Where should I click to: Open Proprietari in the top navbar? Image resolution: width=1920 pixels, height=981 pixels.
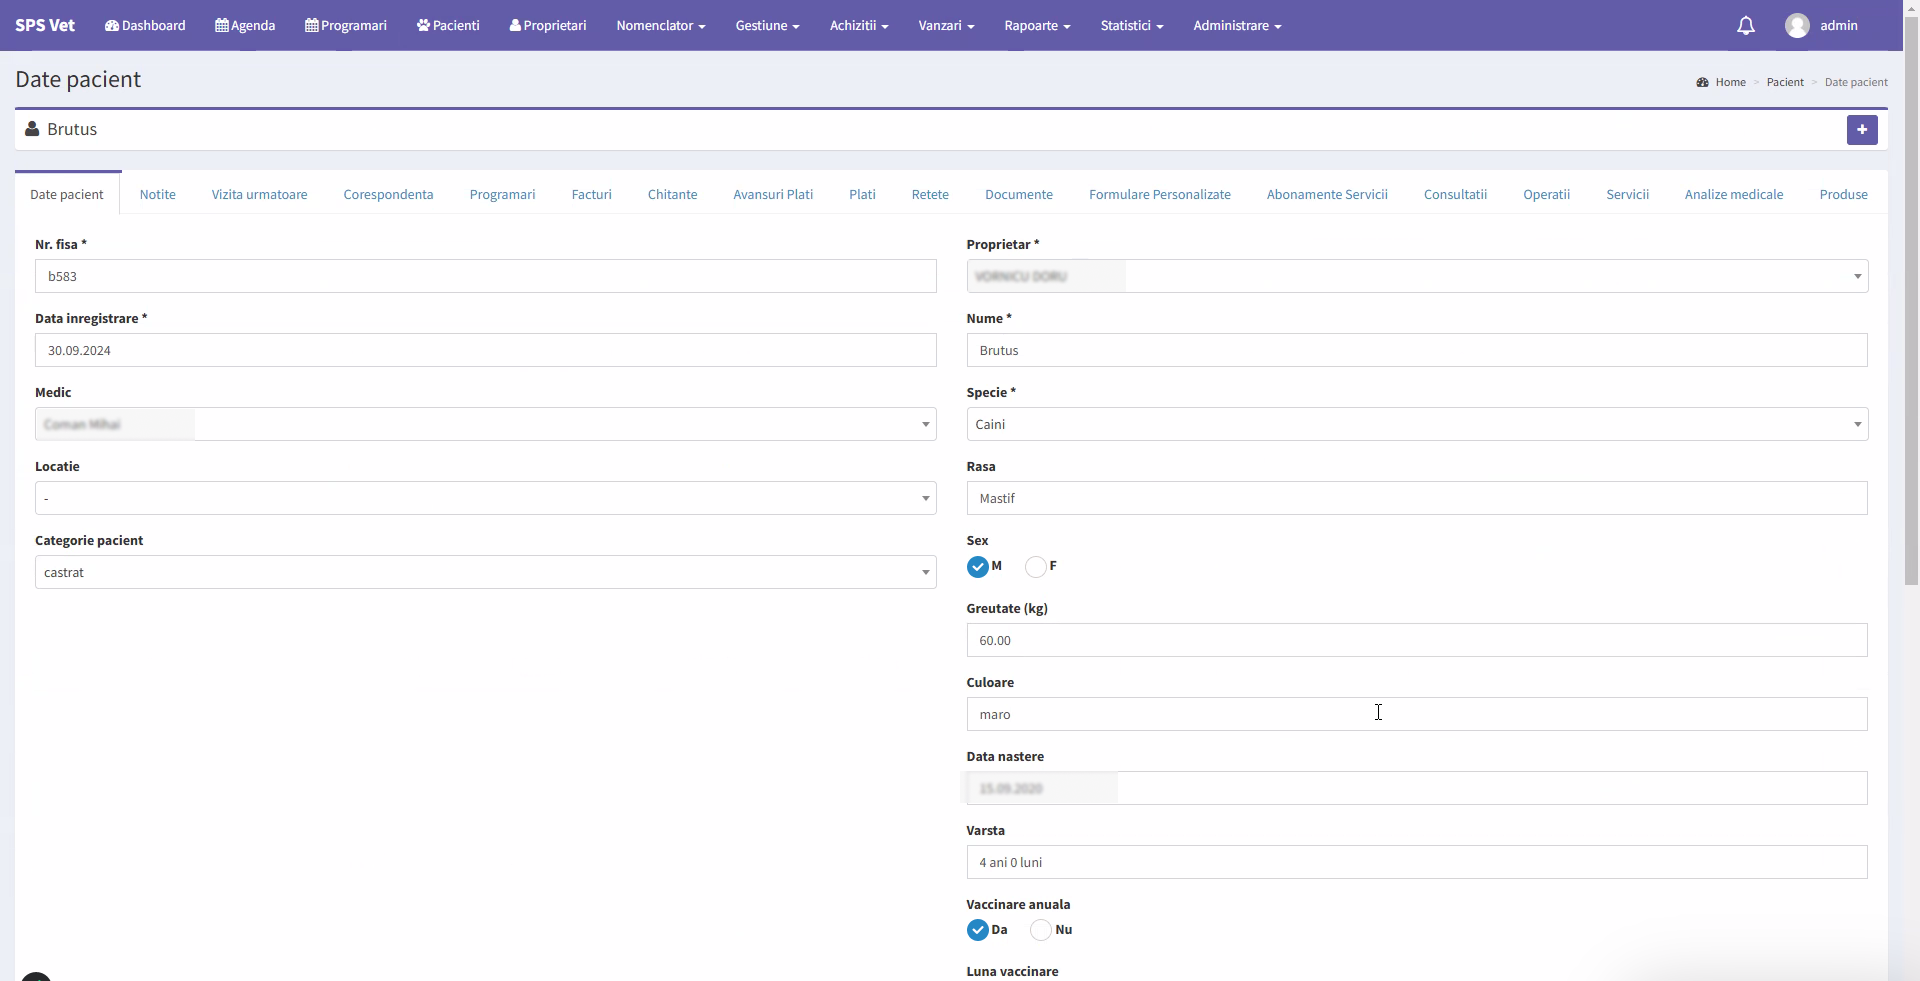tap(548, 26)
